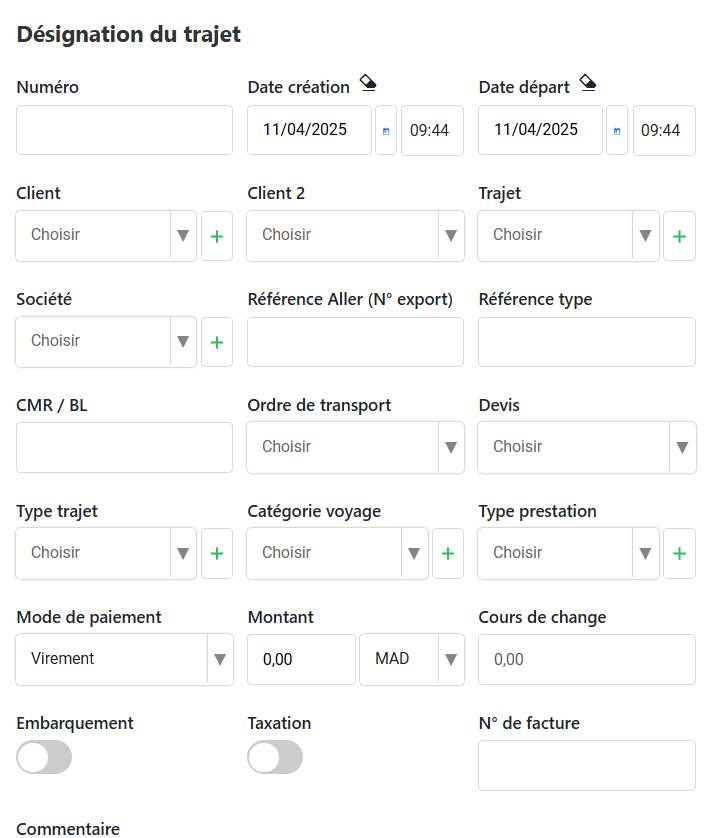Change the MAD currency dropdown
The width and height of the screenshot is (713, 838).
click(412, 659)
